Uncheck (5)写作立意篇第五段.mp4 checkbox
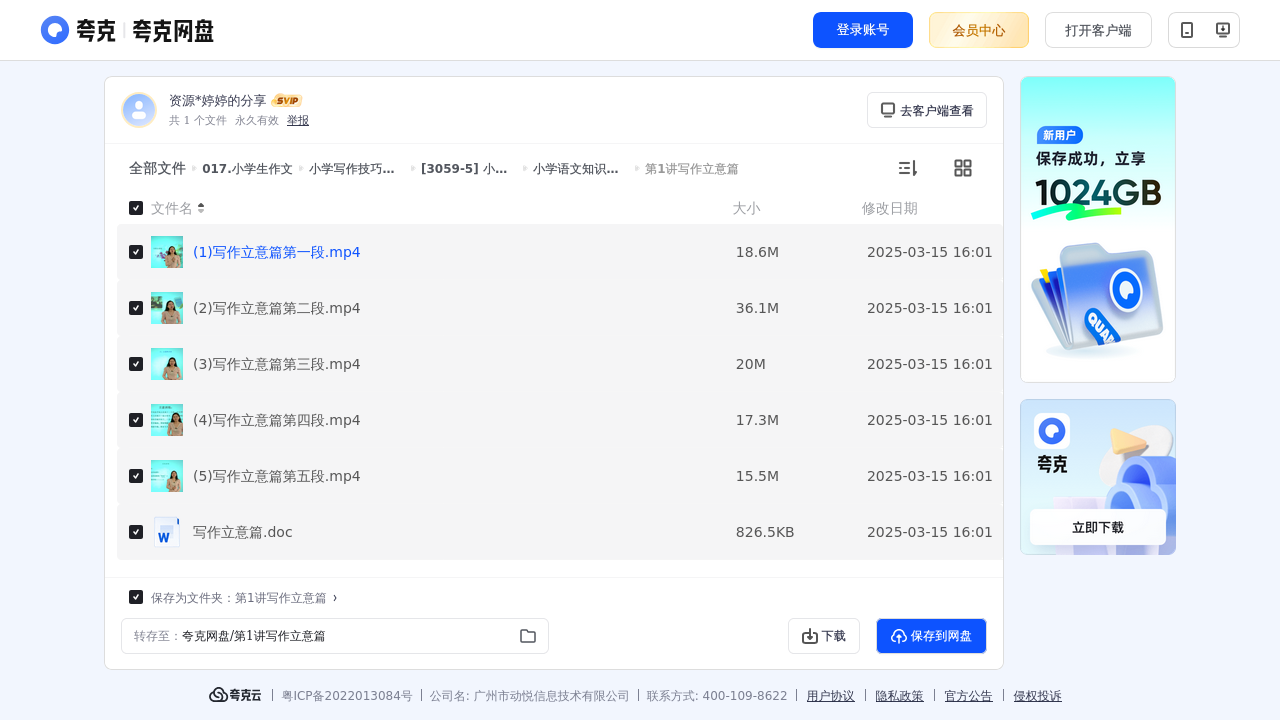Screen dimensions: 1280x720 point(136,476)
